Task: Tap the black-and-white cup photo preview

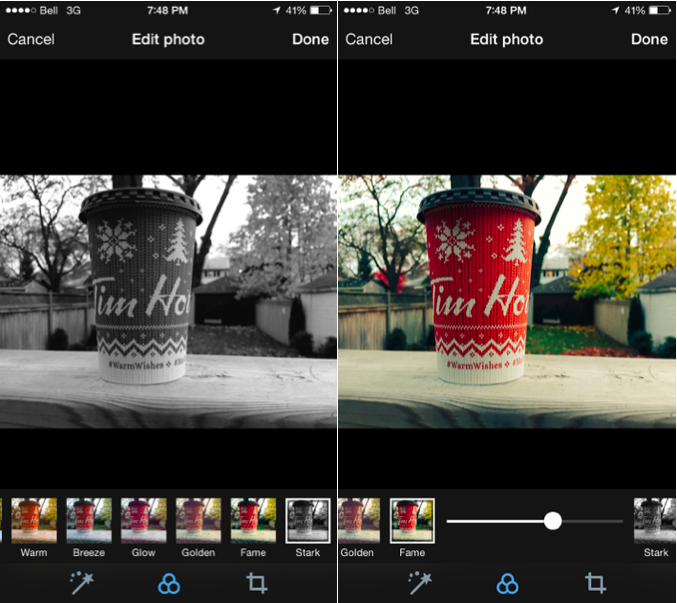Action: (168, 301)
